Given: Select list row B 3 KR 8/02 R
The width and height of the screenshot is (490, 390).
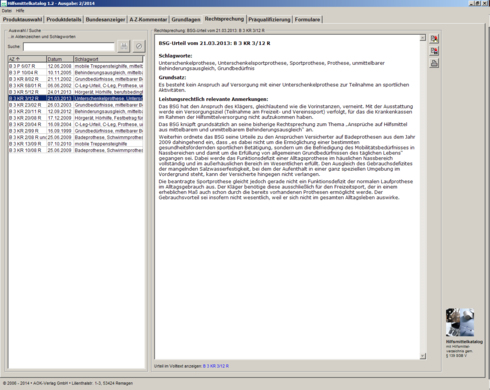Looking at the screenshot, I should point(76,79).
